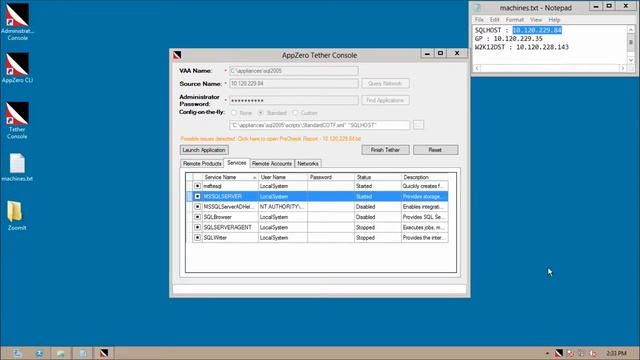Click 'Quickly creates f...' description cell
Image resolution: width=640 pixels, height=360 pixels.
point(423,186)
